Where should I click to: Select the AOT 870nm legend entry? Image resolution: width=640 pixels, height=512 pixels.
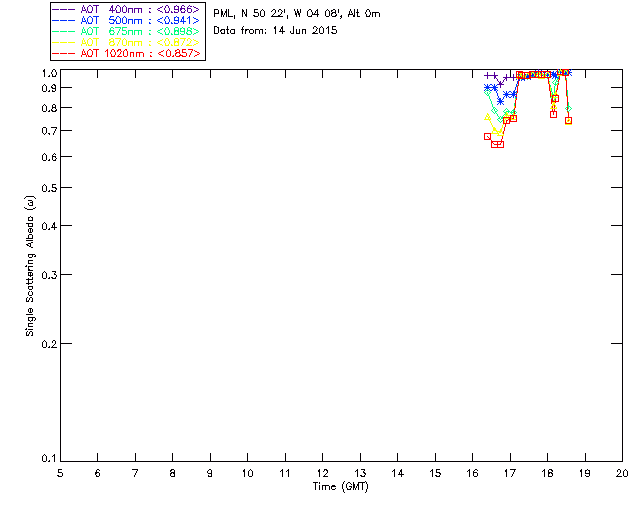point(126,42)
